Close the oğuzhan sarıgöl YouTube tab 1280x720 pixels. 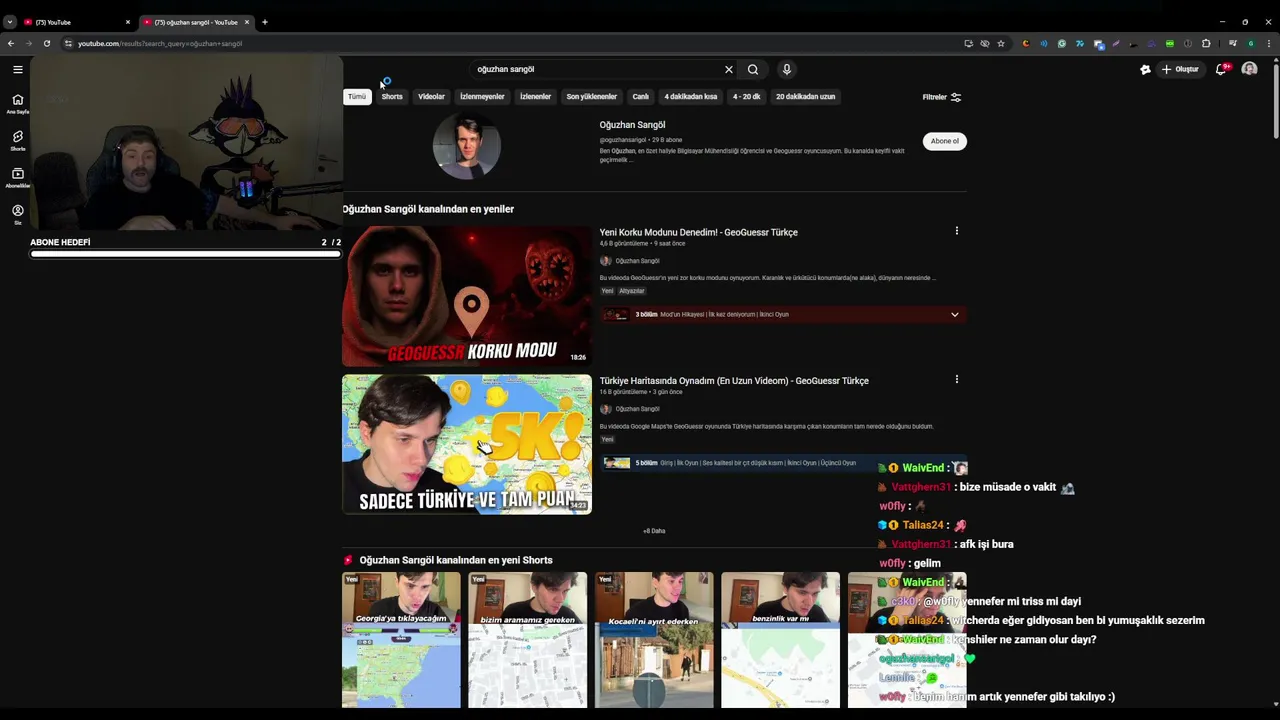pyautogui.click(x=247, y=22)
